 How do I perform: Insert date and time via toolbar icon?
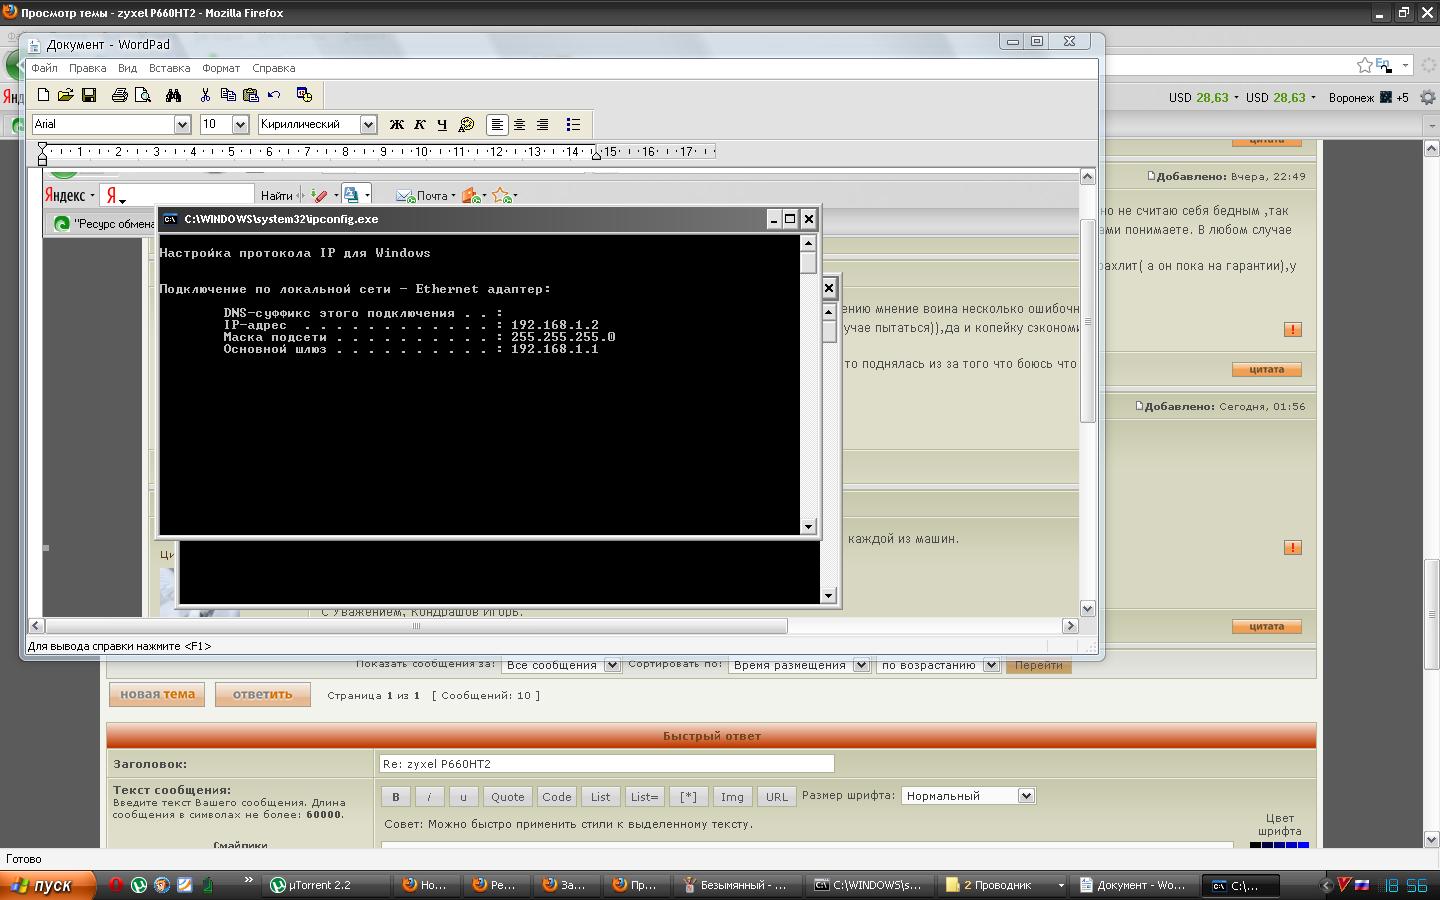[x=304, y=95]
